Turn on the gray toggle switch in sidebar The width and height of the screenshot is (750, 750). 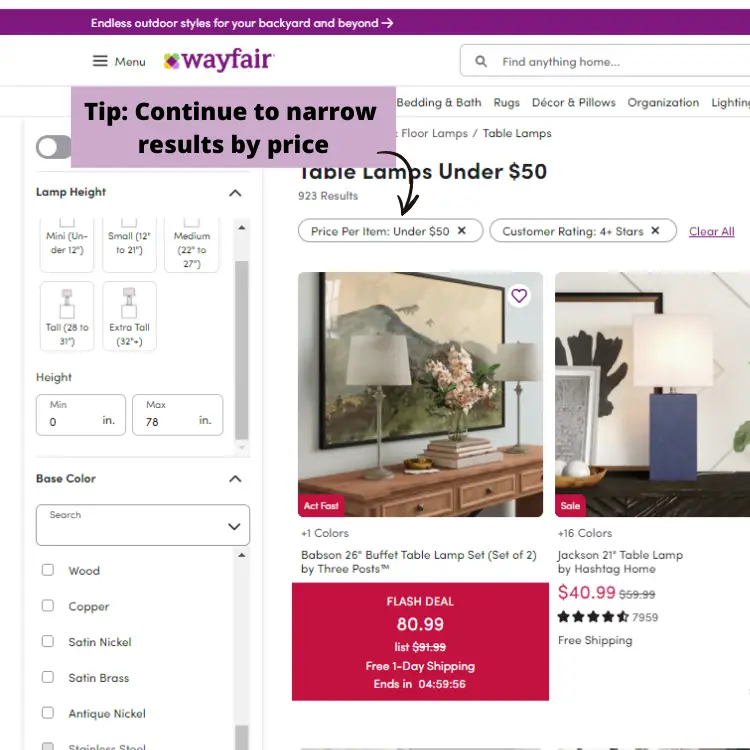tap(54, 147)
